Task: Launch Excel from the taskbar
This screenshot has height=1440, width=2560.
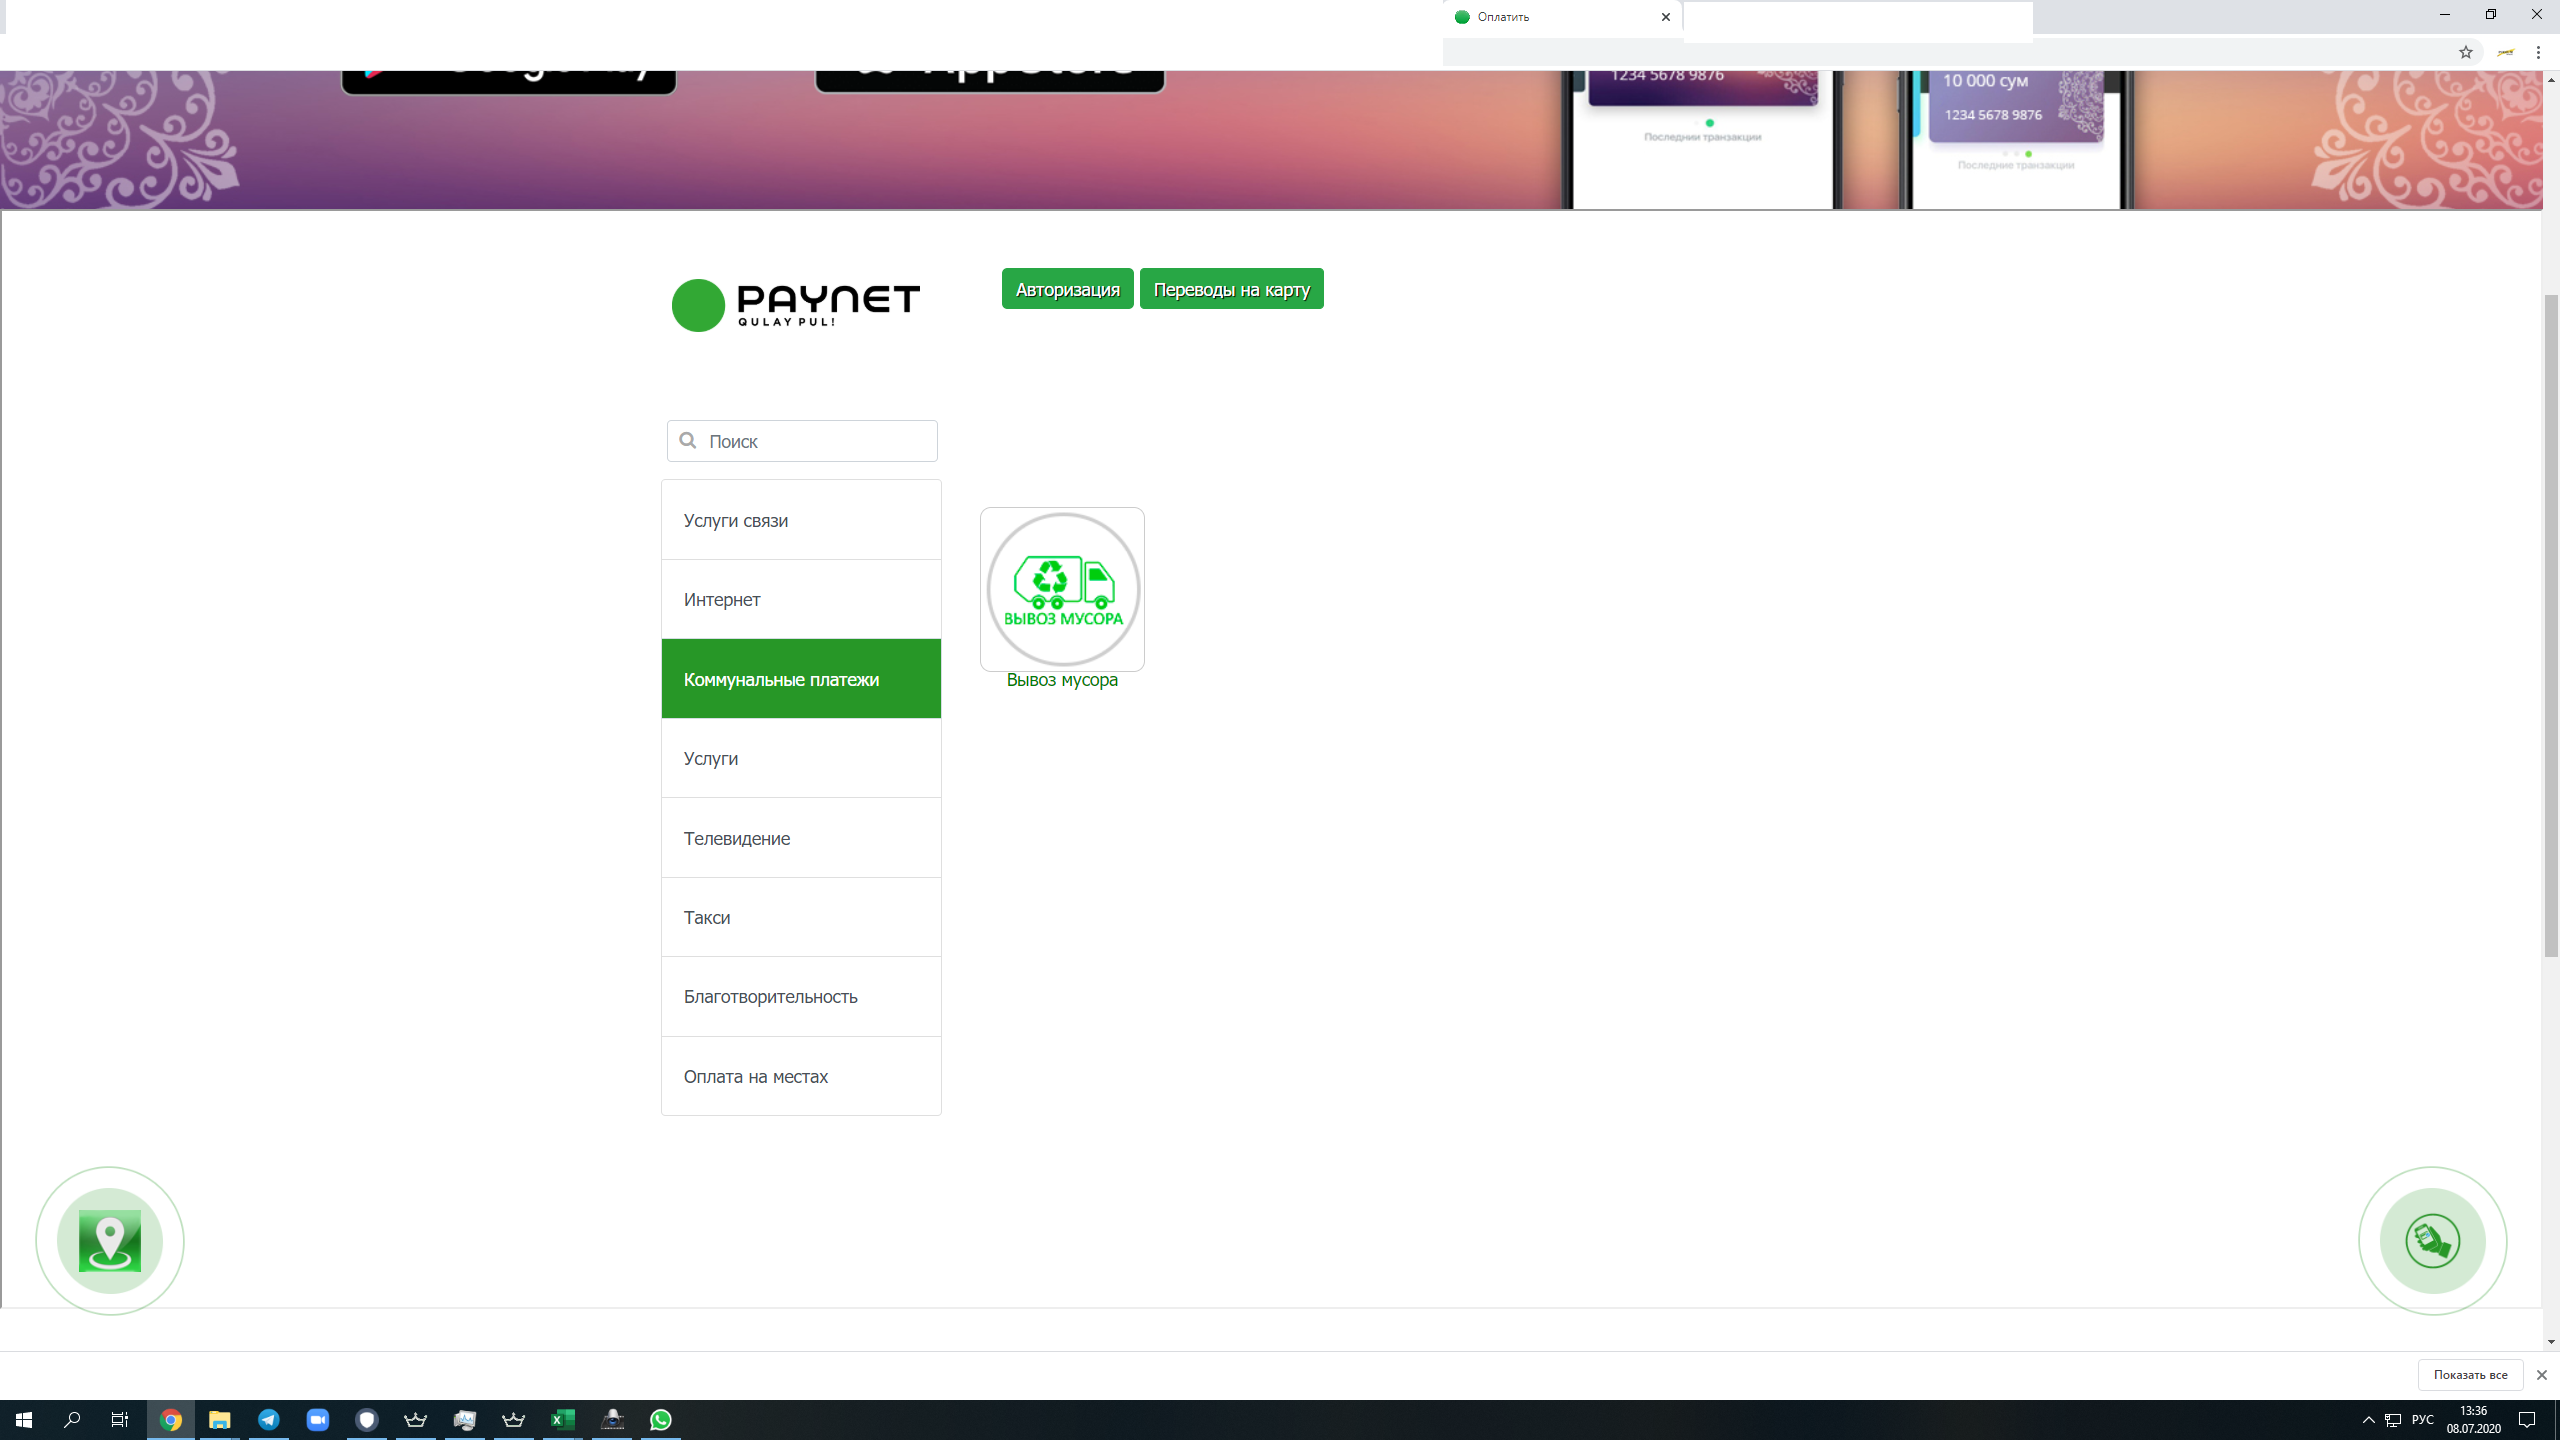Action: (563, 1420)
